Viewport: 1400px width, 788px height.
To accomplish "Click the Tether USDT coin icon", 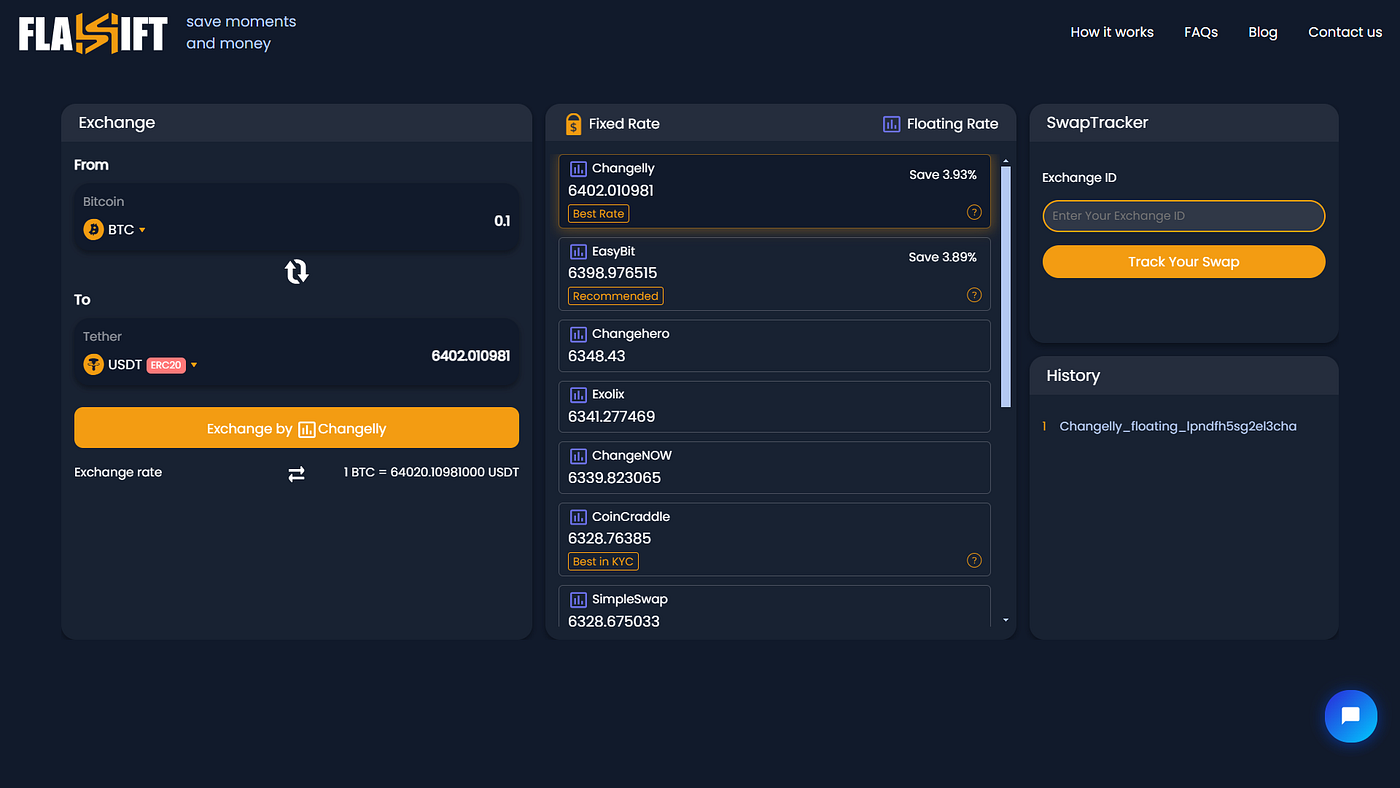I will pyautogui.click(x=93, y=365).
